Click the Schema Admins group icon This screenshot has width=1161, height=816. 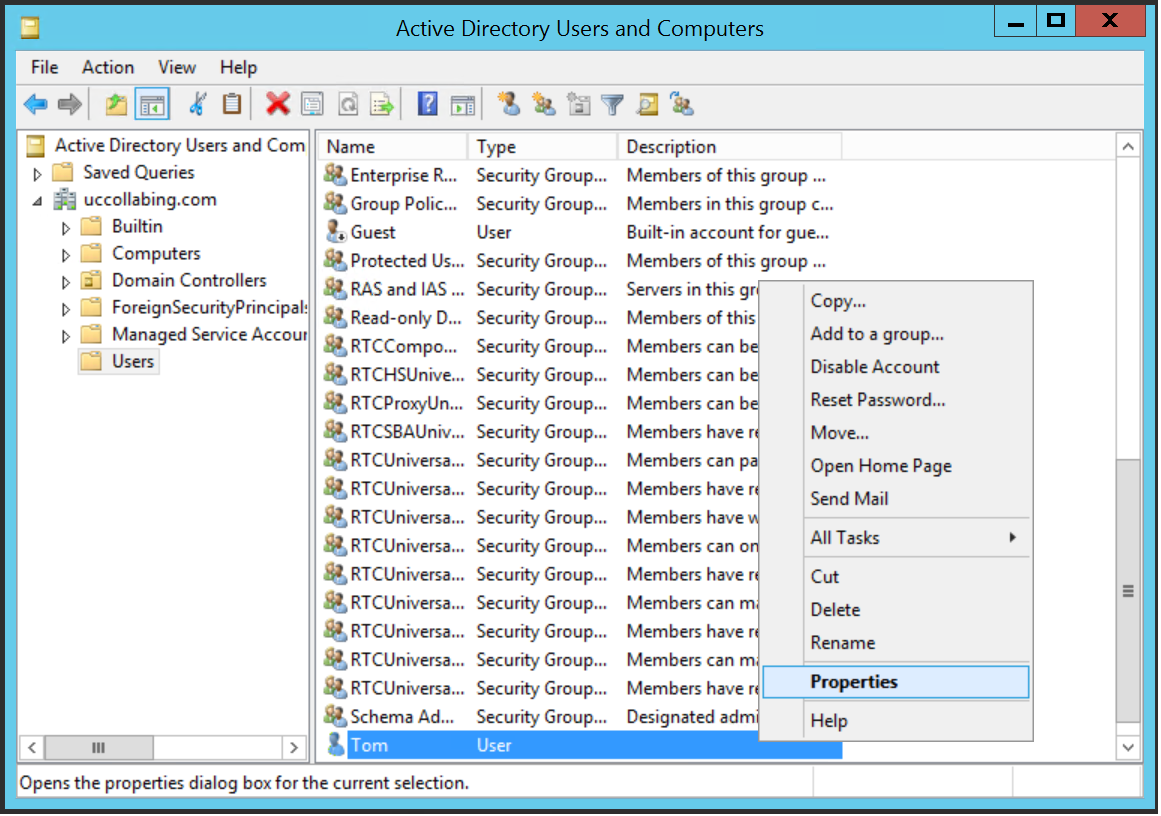pos(335,716)
